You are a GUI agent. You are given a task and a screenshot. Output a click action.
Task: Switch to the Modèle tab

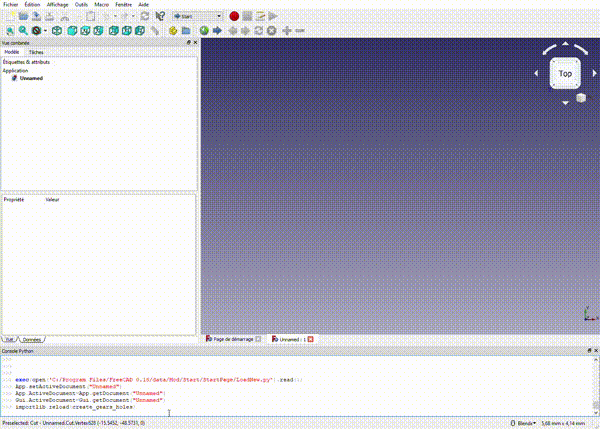tap(12, 52)
